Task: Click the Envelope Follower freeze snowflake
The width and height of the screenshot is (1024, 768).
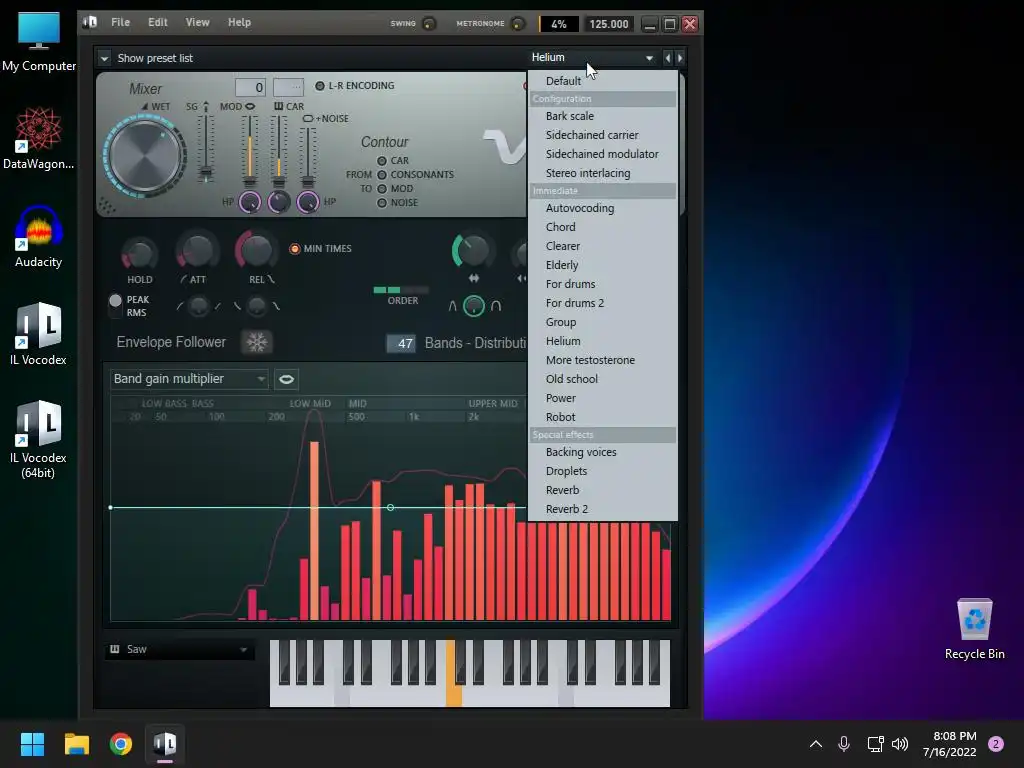Action: [257, 342]
